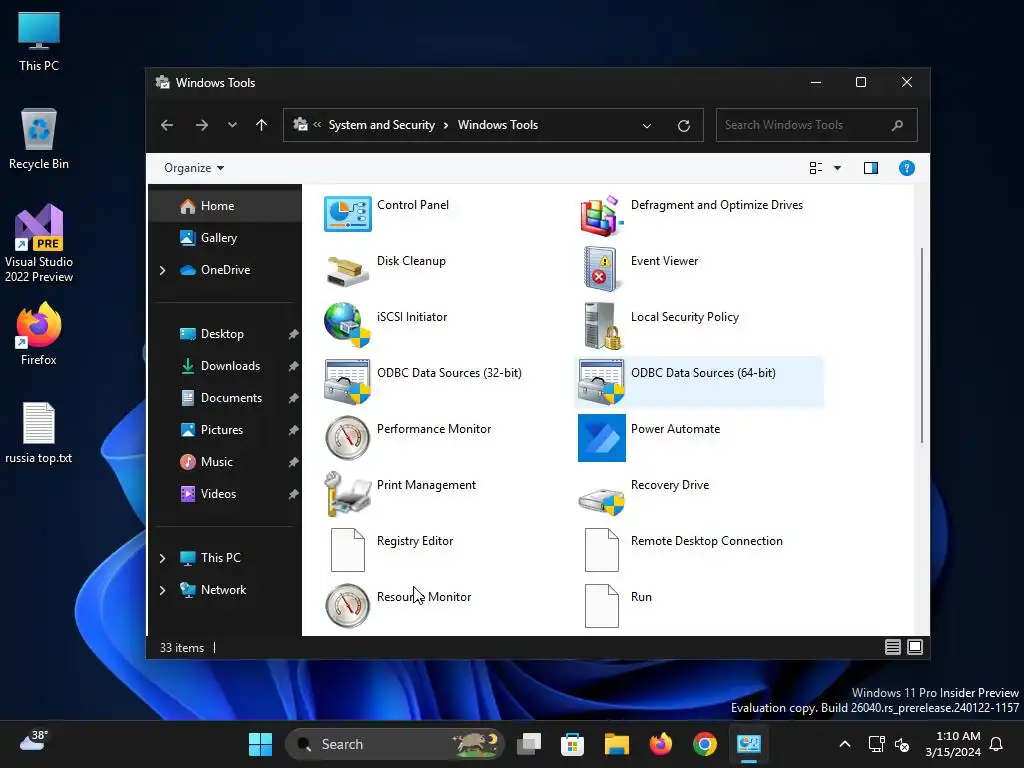Select the russia top.txt file

click(39, 432)
